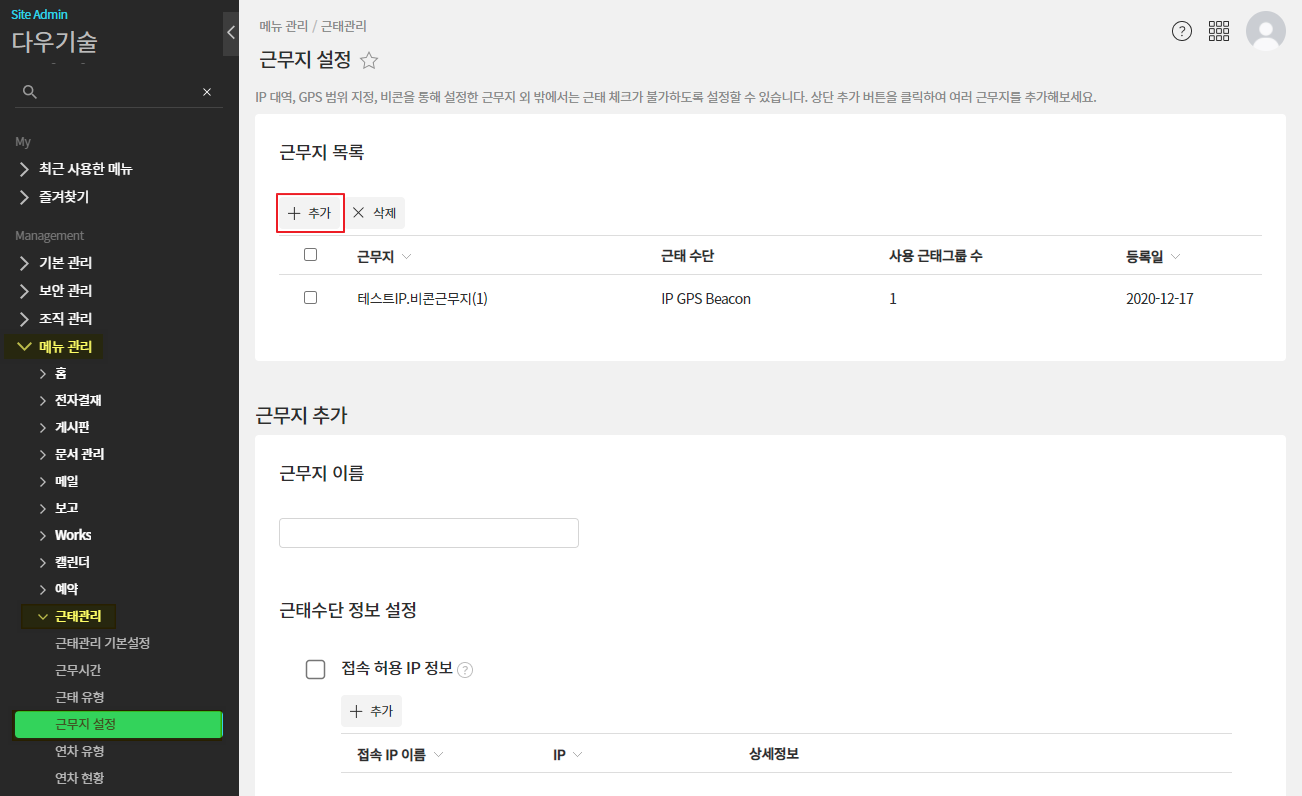The height and width of the screenshot is (796, 1302).
Task: Open the 테스트IP.비콘근무지(1) entry
Action: pyautogui.click(x=422, y=299)
